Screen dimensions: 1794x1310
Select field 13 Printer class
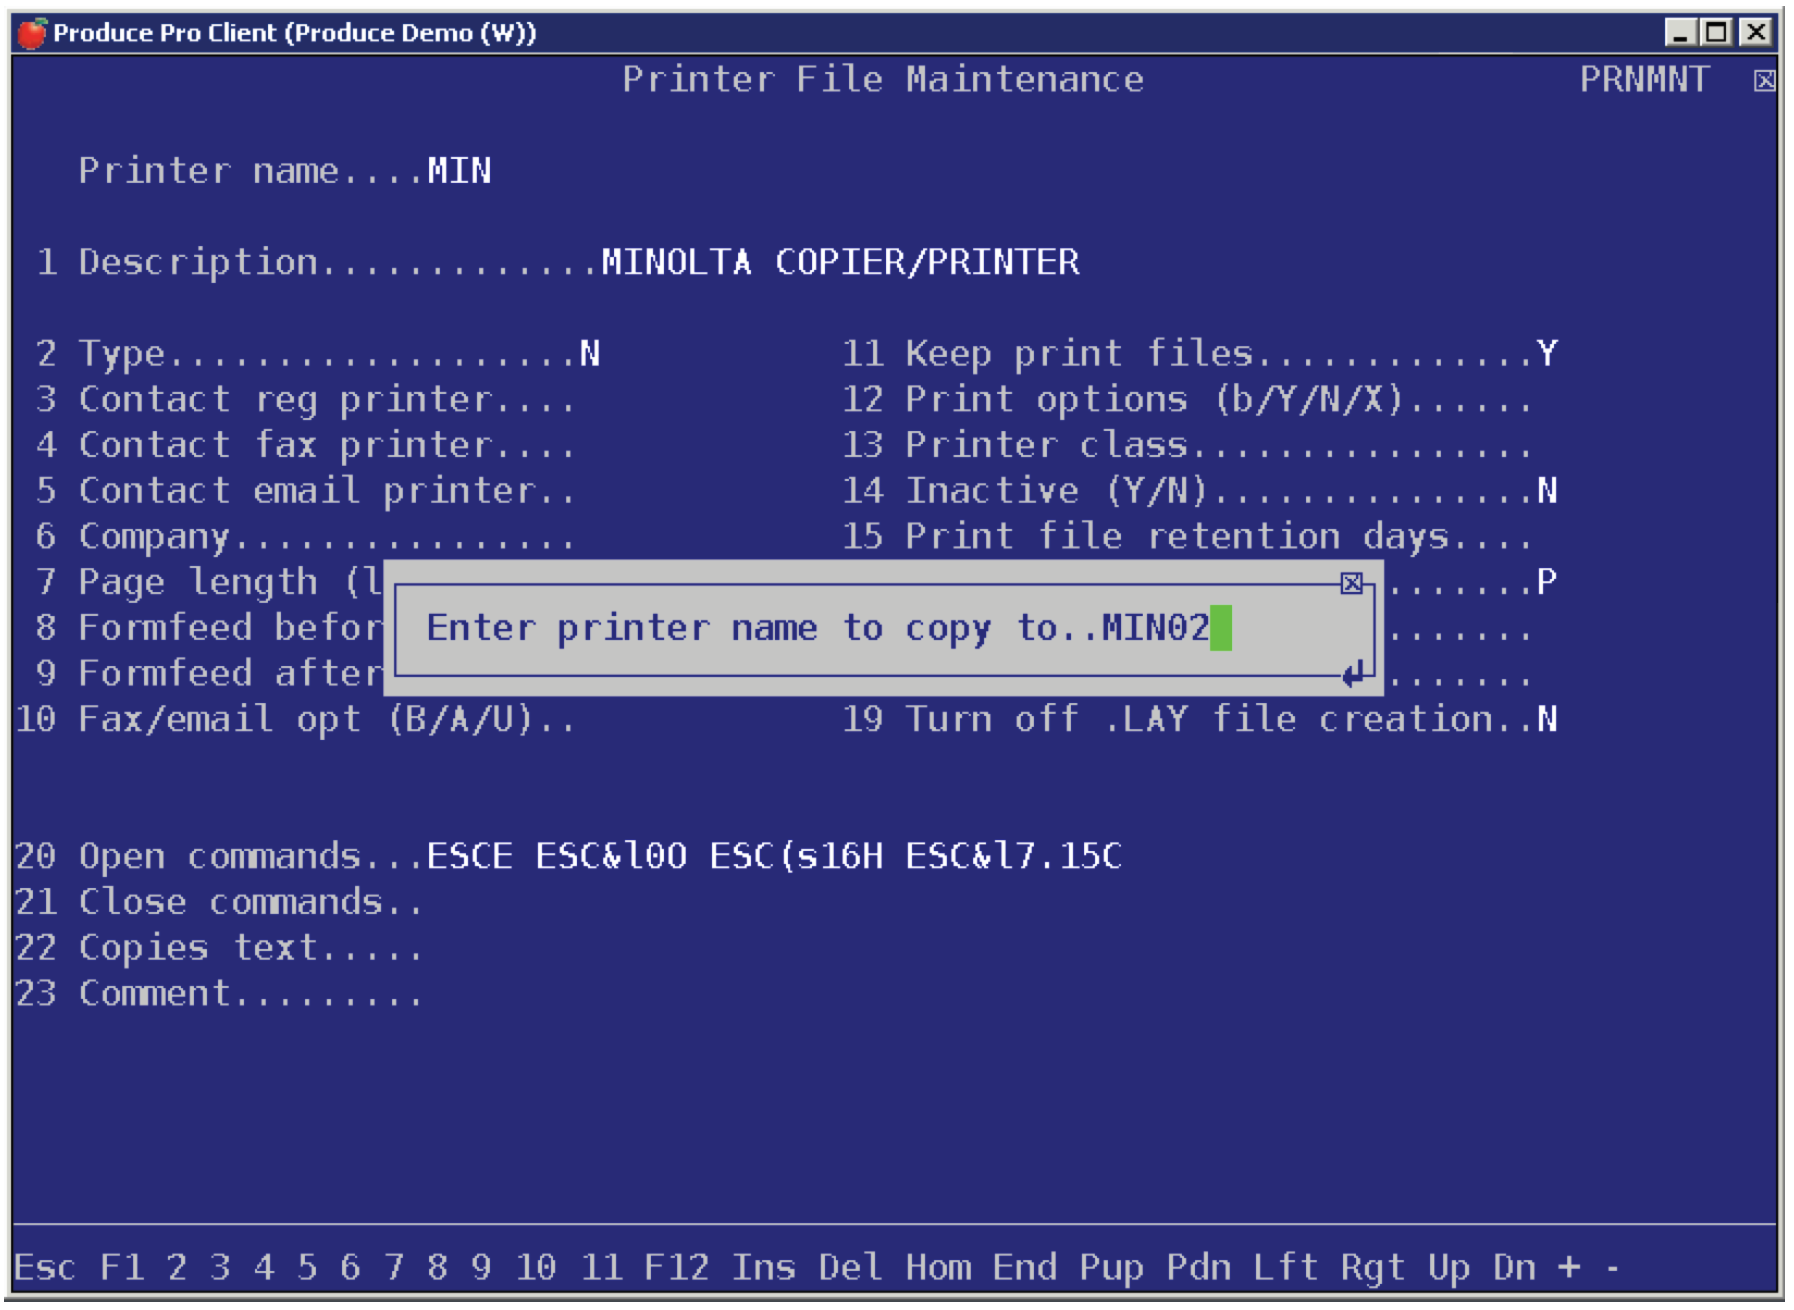1187,445
